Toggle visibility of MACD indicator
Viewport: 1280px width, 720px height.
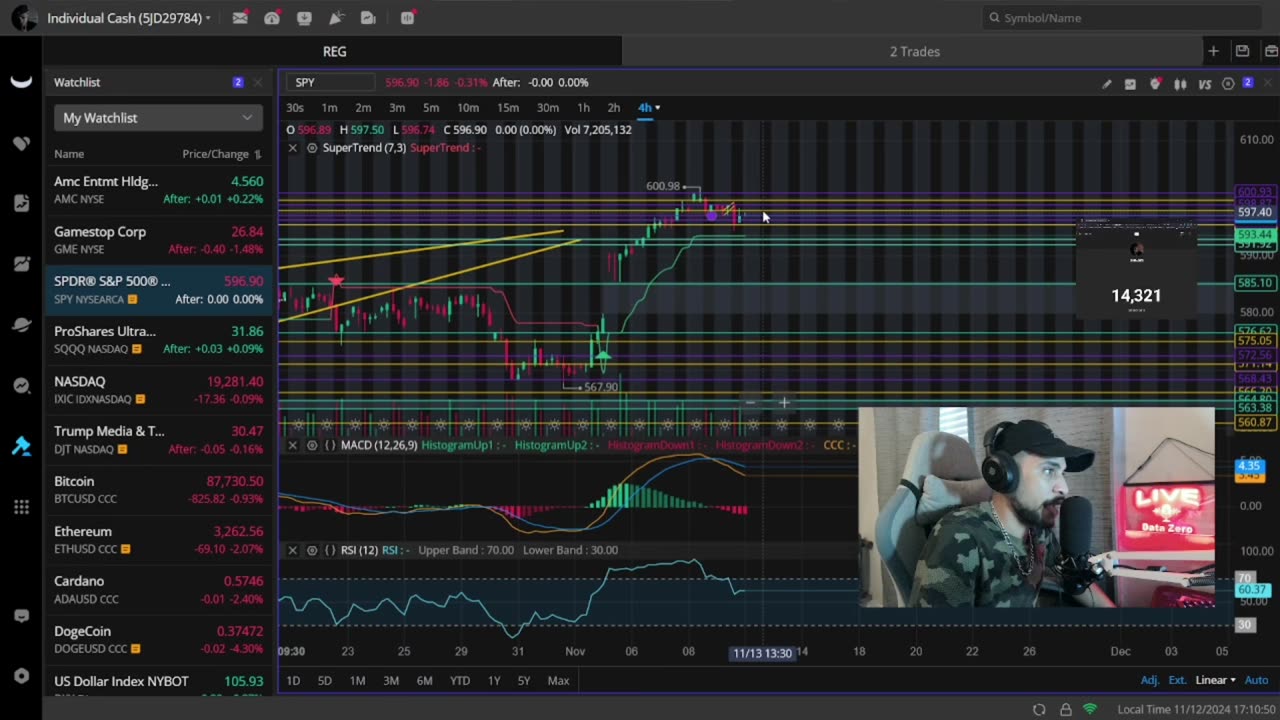312,445
